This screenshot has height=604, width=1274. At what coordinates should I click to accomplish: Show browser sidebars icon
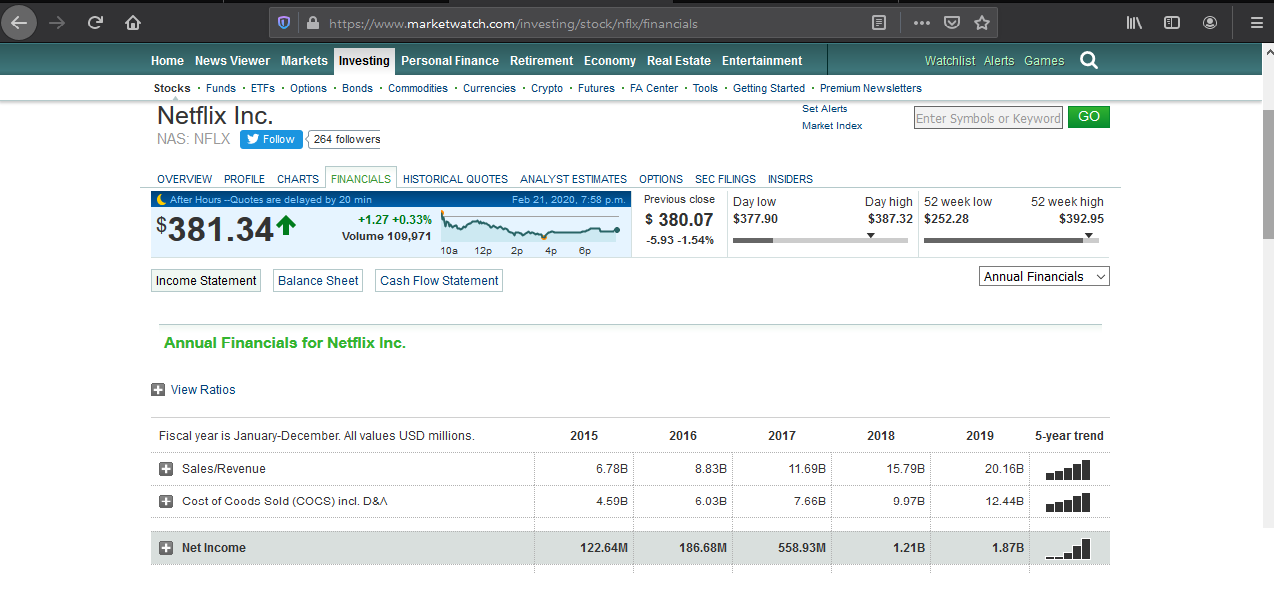(x=1173, y=23)
